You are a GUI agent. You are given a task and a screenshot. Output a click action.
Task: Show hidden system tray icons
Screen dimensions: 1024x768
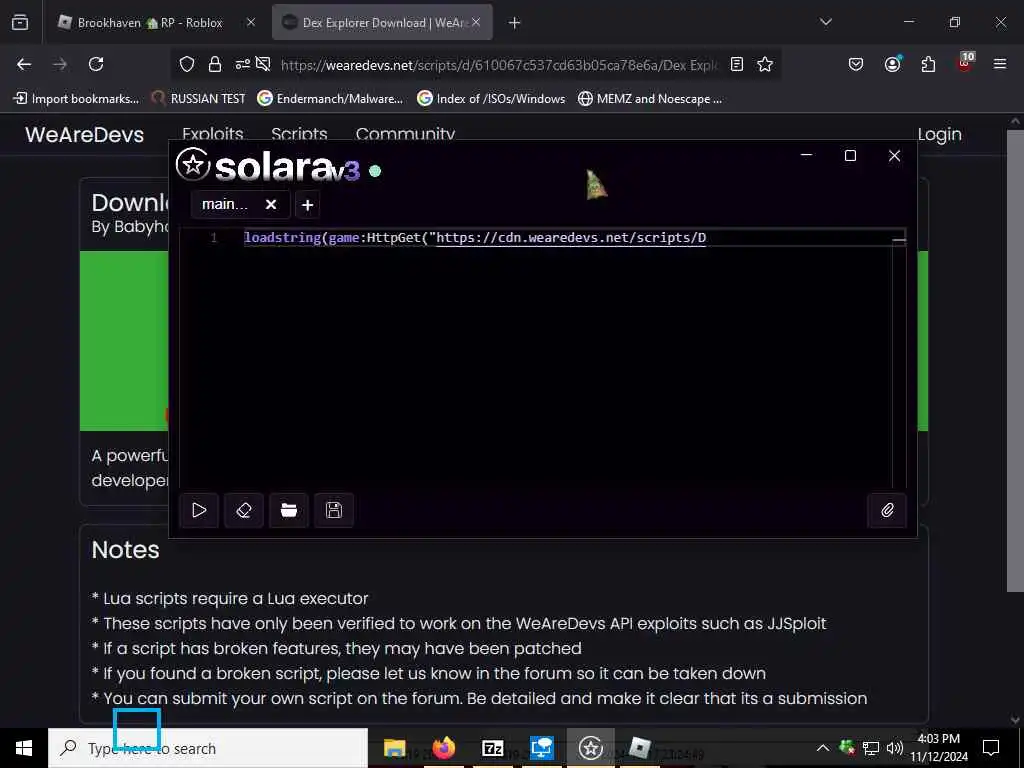click(x=823, y=748)
